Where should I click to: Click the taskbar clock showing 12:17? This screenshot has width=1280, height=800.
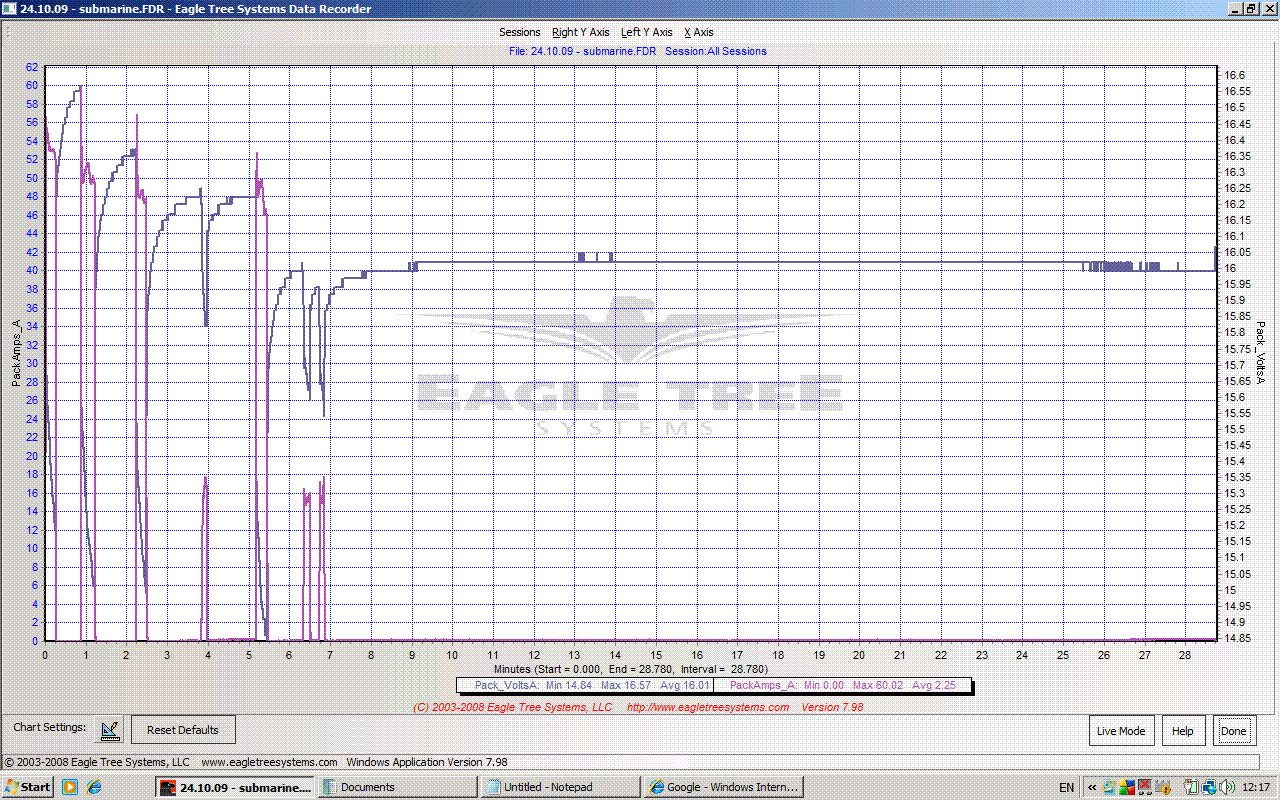click(x=1256, y=787)
